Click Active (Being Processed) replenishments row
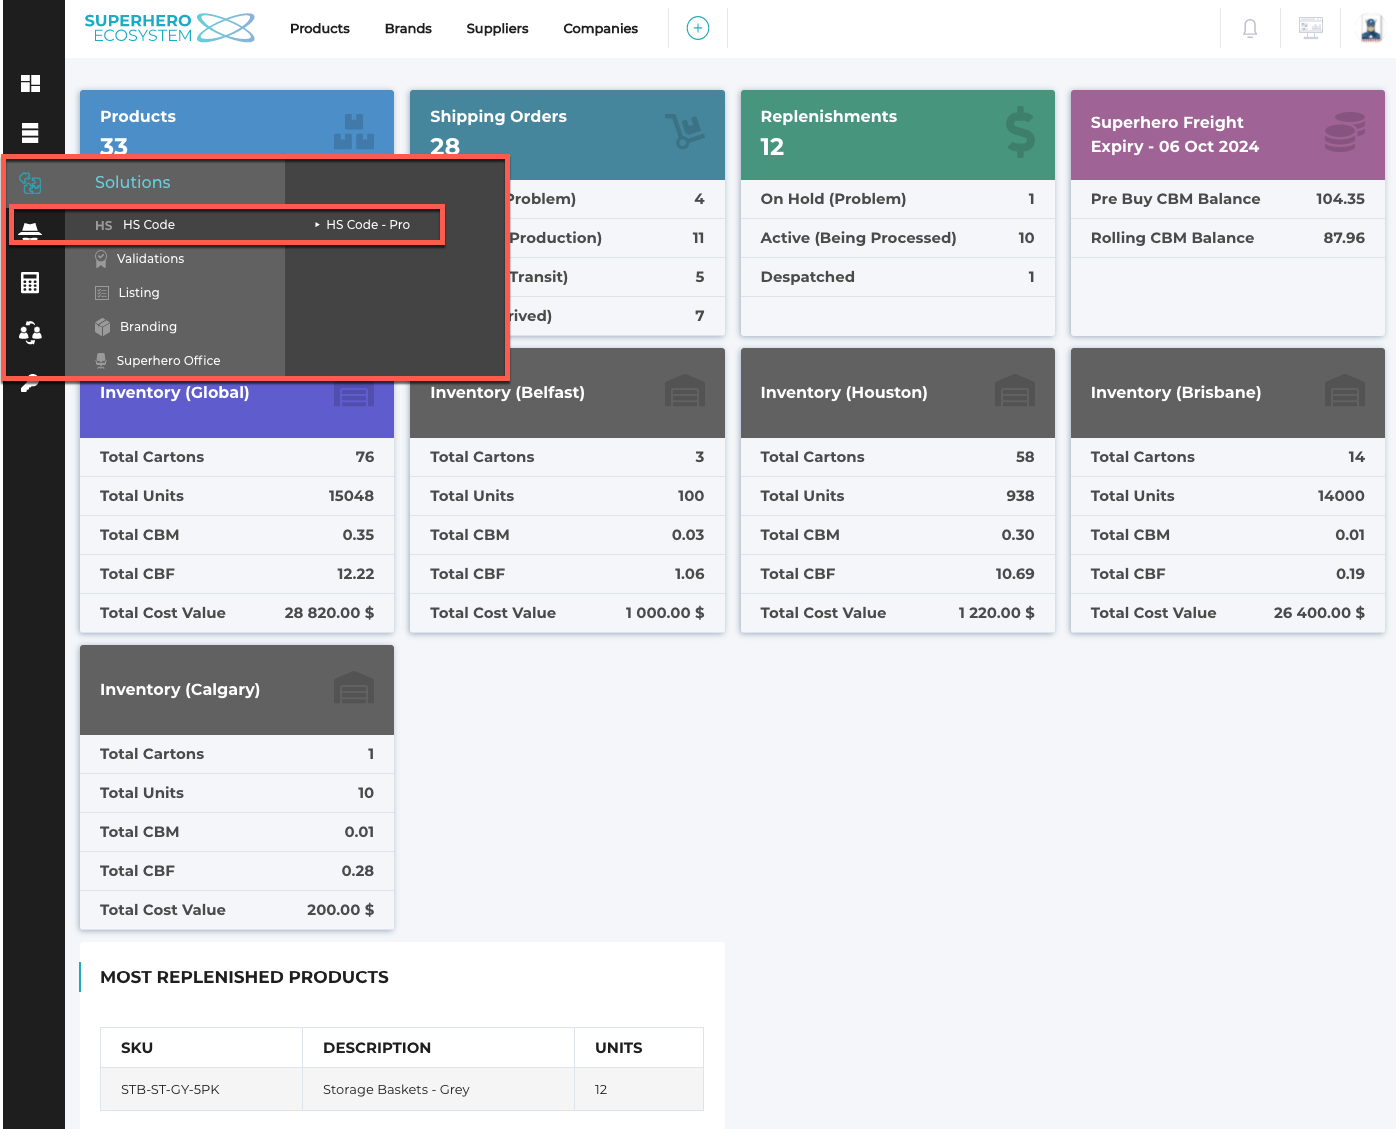Image resolution: width=1396 pixels, height=1129 pixels. point(897,238)
